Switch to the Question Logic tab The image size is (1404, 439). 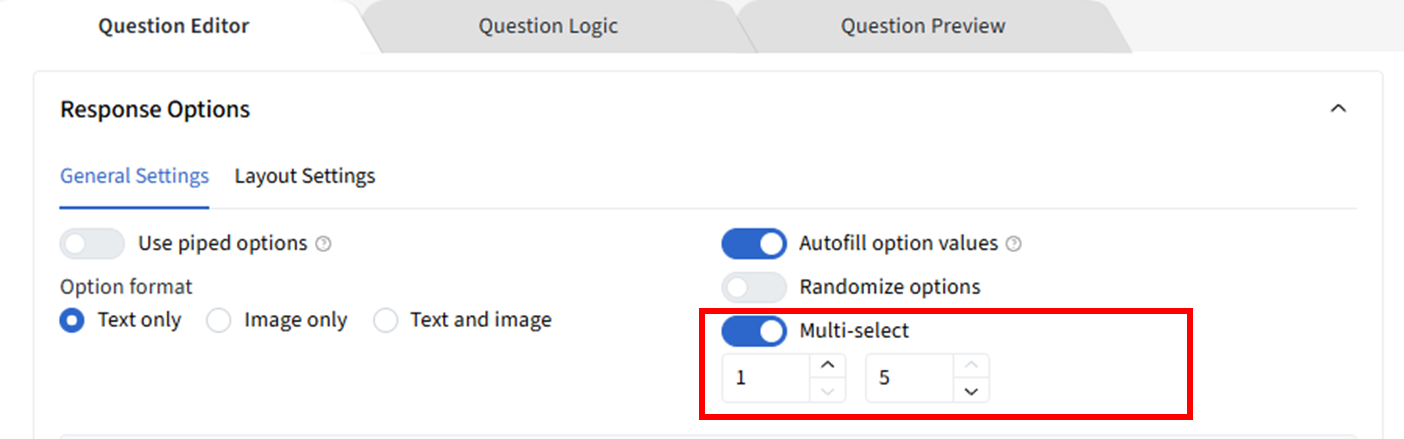click(x=547, y=26)
